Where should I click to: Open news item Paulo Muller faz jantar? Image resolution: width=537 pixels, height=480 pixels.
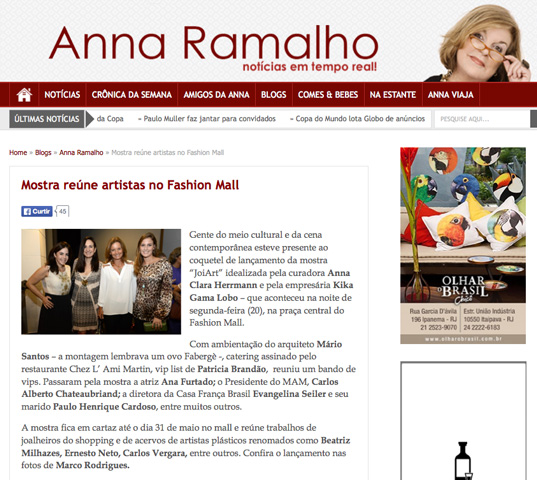209,119
